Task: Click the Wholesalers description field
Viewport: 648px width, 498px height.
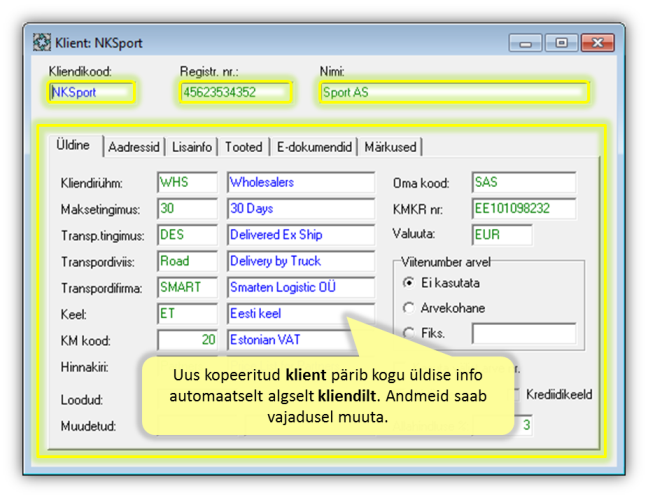Action: click(301, 182)
